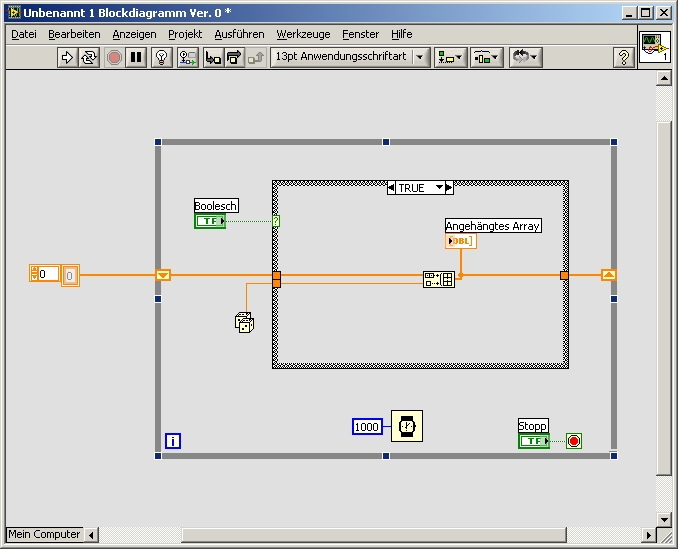The image size is (678, 549).
Task: Select the Stopp TF terminal
Action: tap(534, 441)
